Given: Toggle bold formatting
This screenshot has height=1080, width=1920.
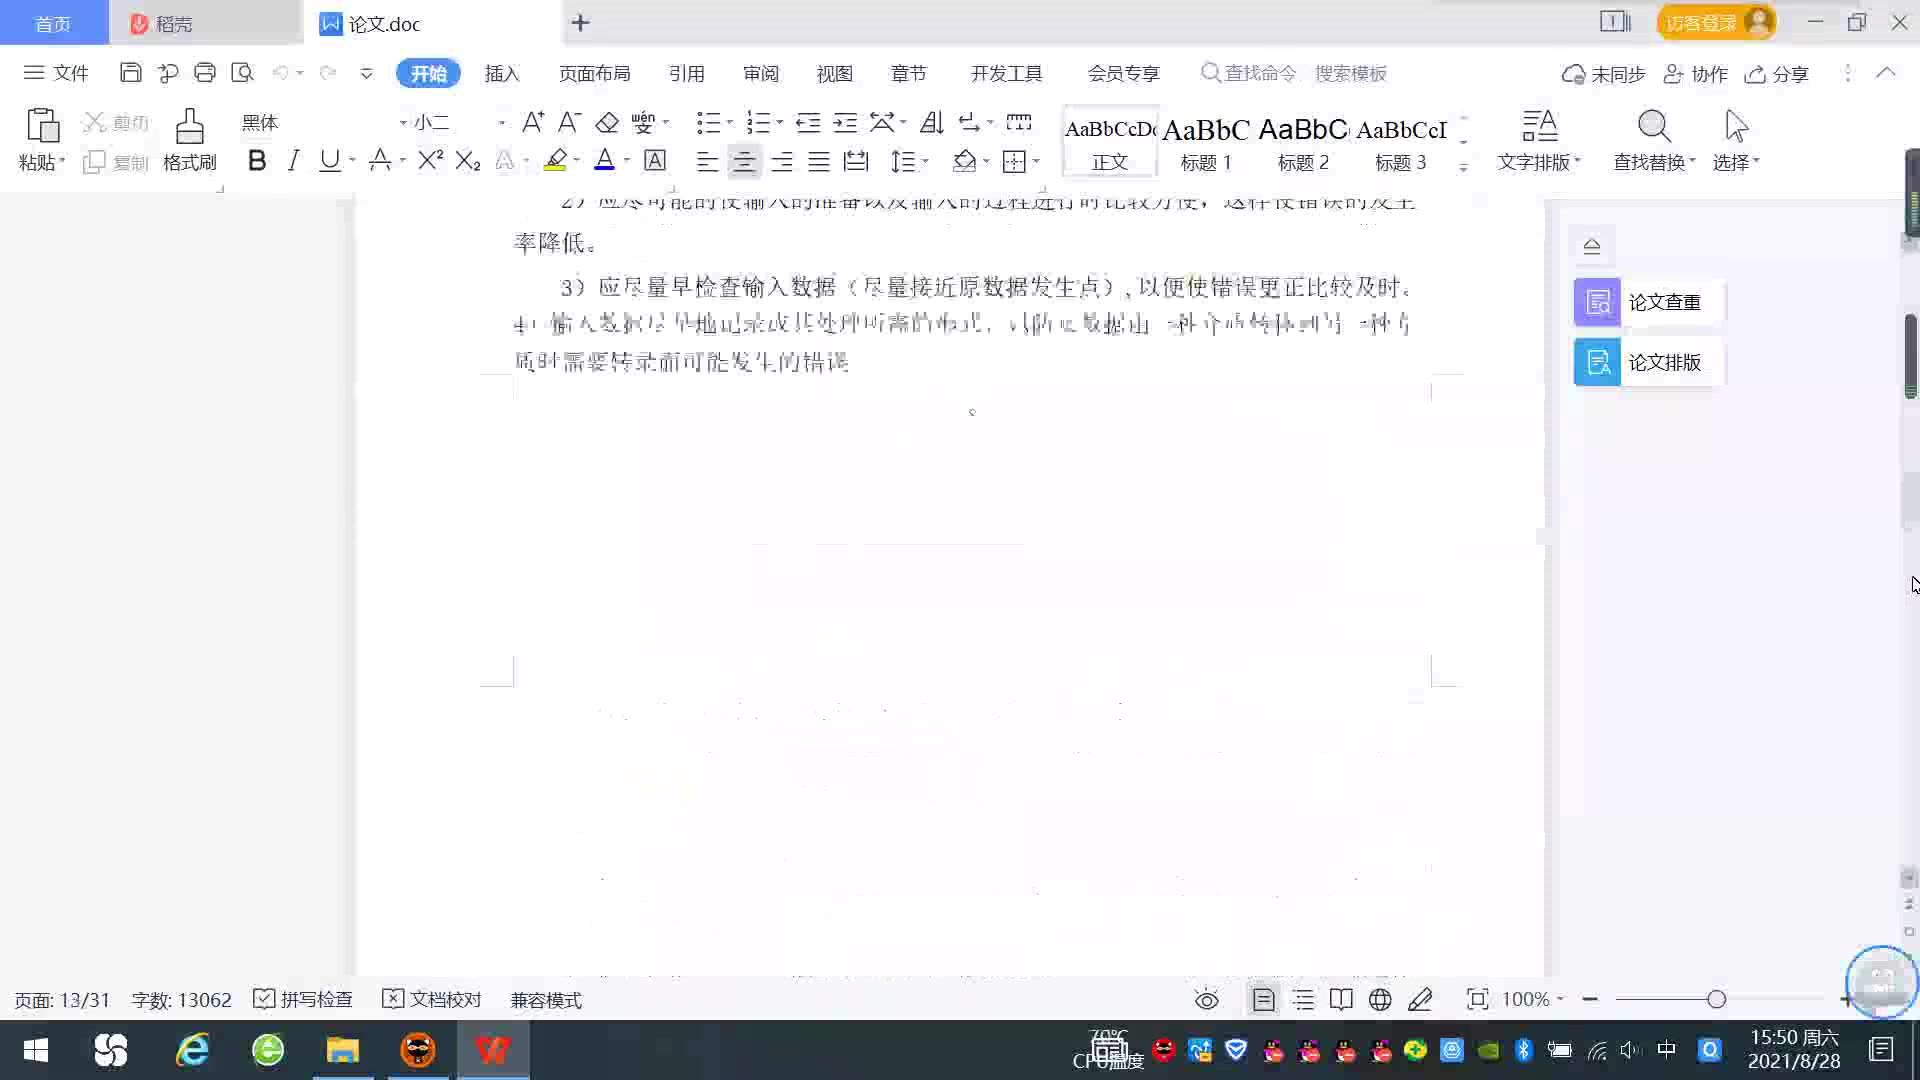Looking at the screenshot, I should (257, 161).
